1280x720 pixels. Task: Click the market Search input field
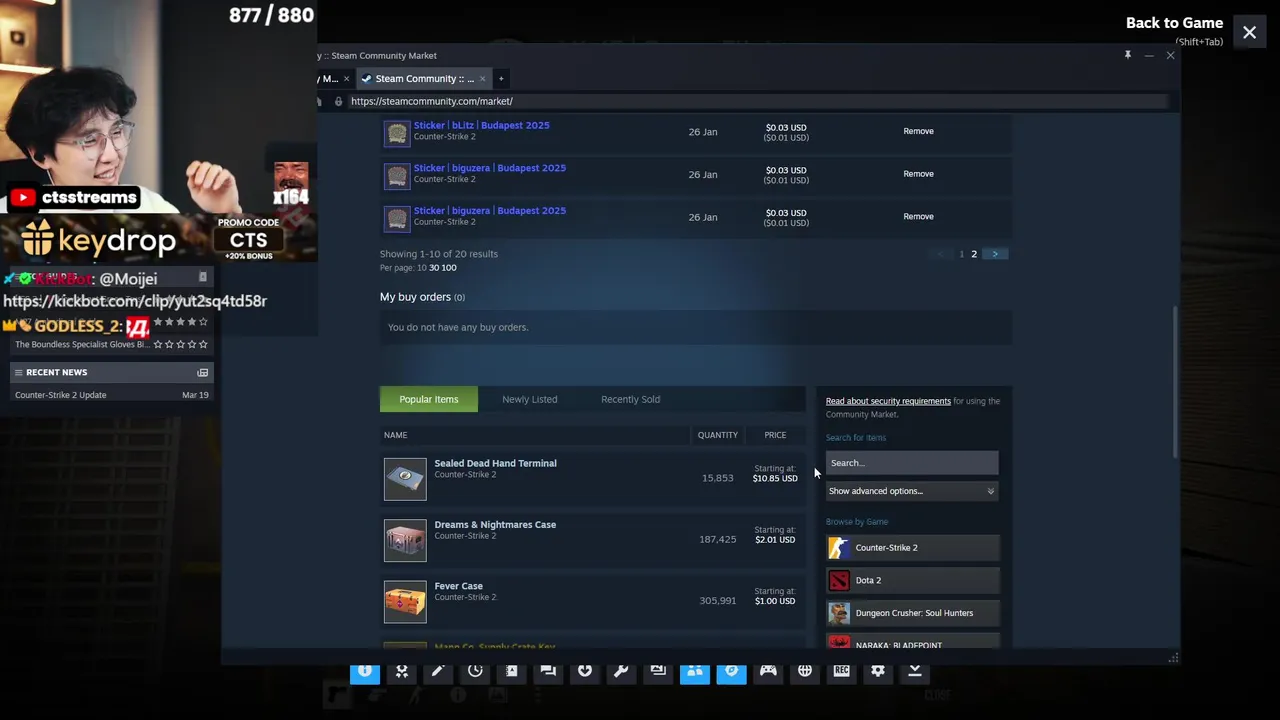[912, 463]
